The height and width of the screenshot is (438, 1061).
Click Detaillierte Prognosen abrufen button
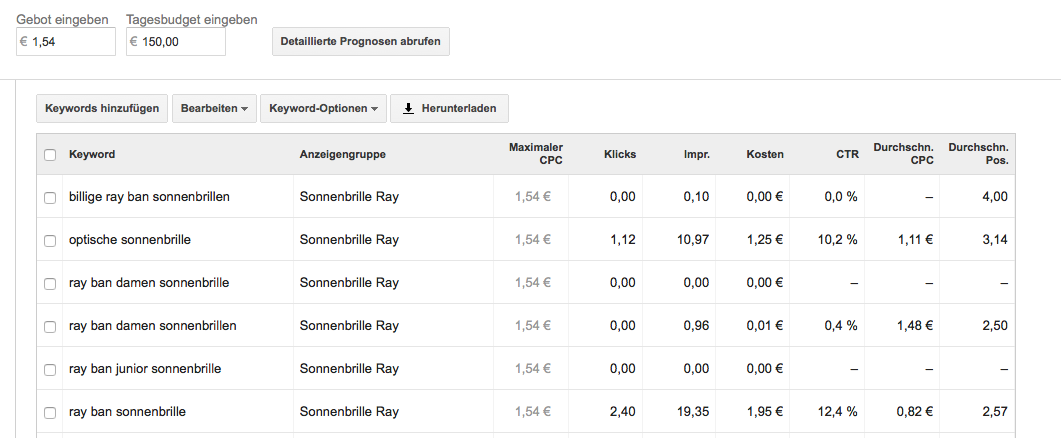click(361, 41)
